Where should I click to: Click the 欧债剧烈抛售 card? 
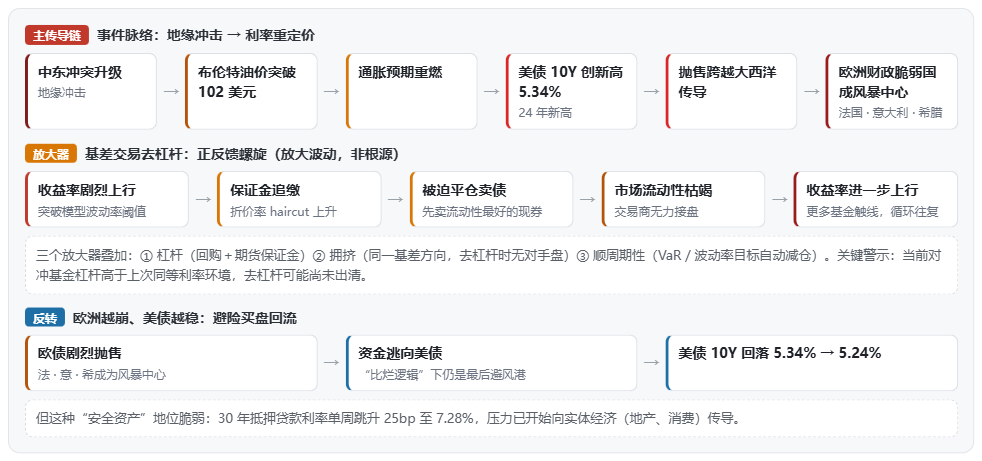171,363
